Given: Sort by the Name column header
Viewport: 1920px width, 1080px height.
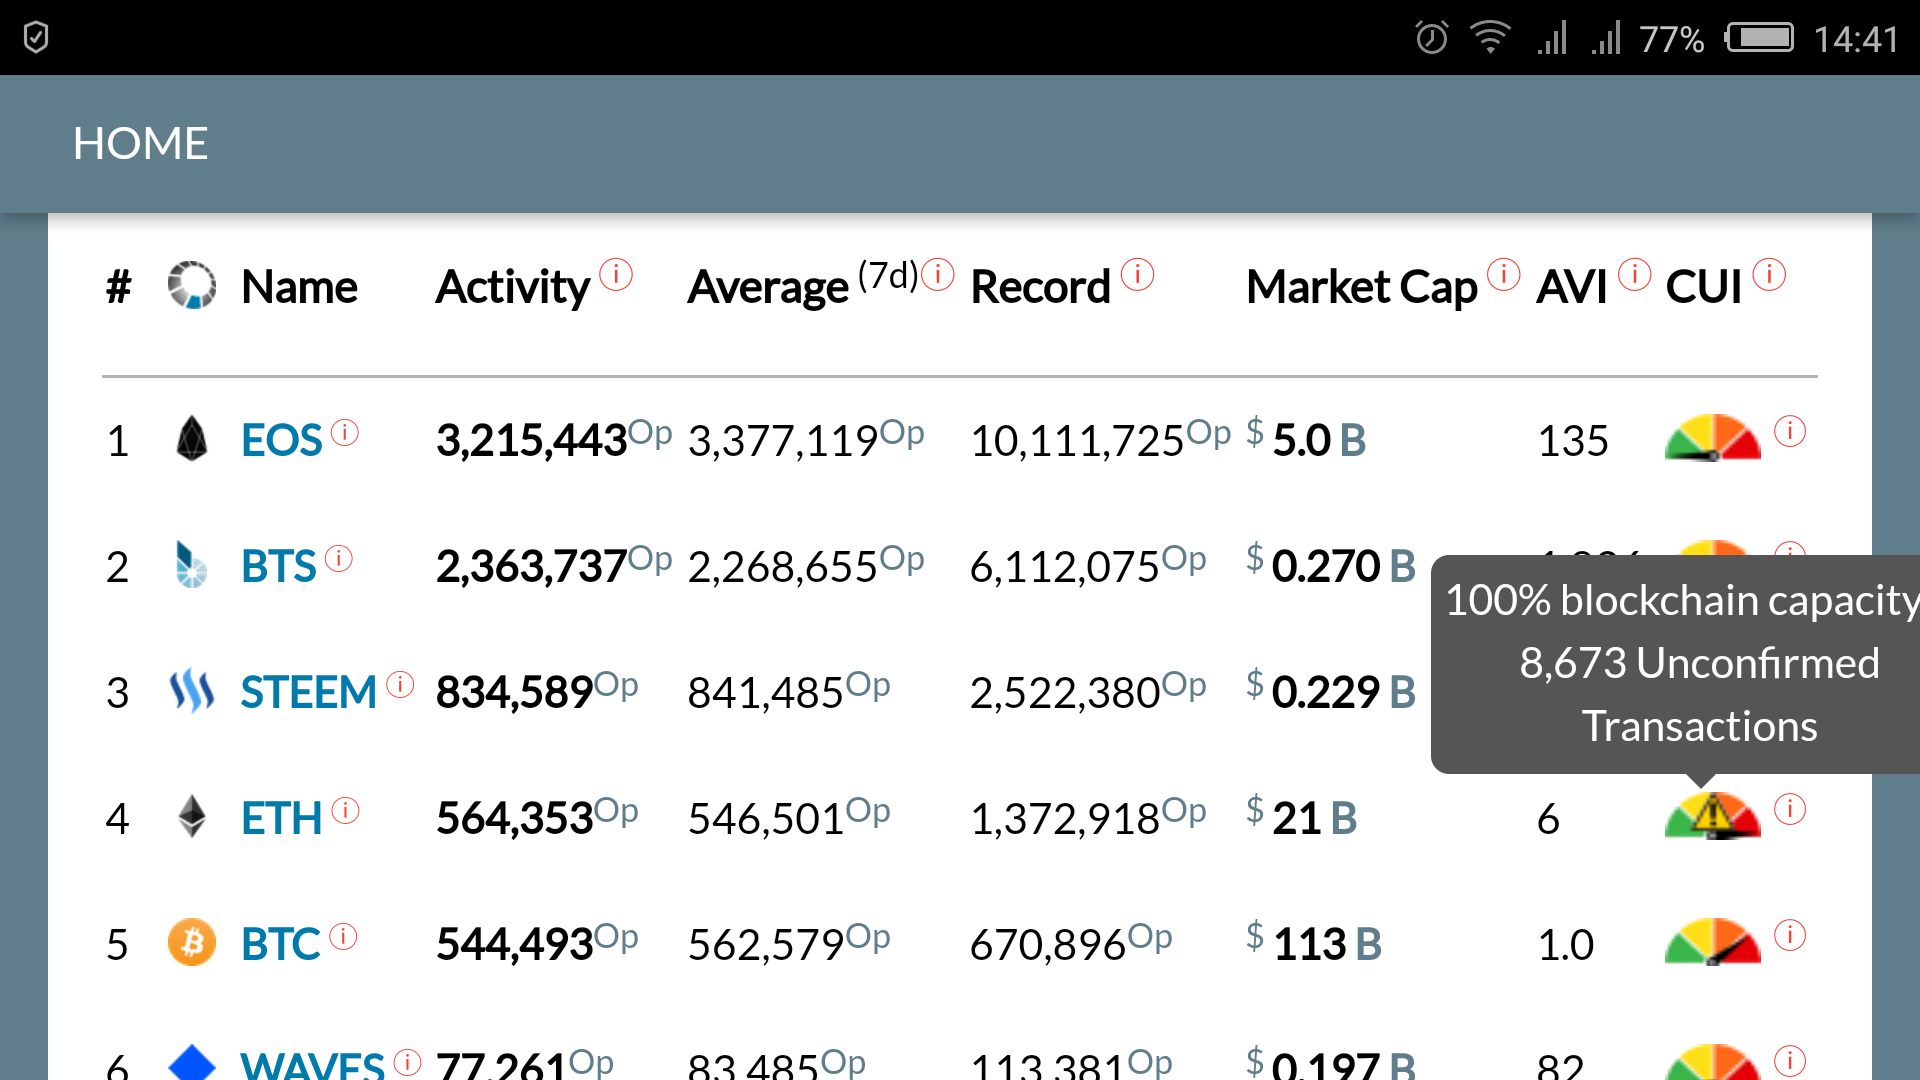Looking at the screenshot, I should pos(299,287).
